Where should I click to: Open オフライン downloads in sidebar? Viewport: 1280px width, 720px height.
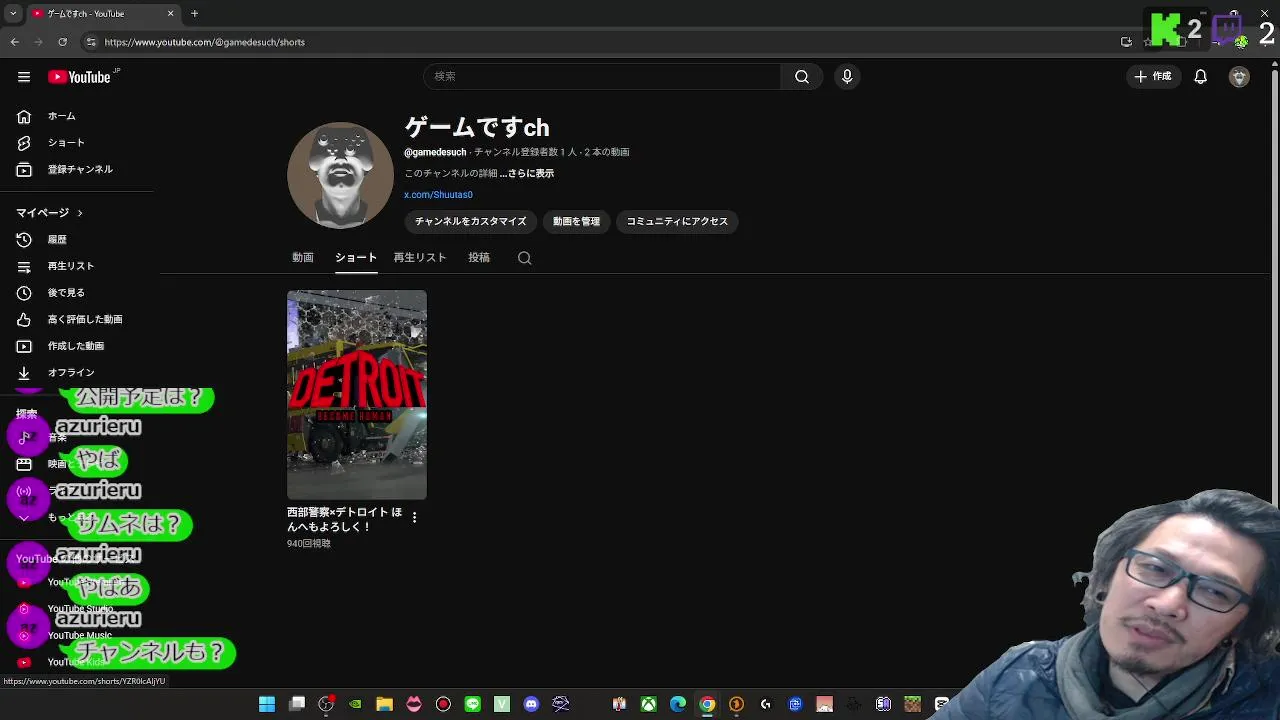click(71, 373)
